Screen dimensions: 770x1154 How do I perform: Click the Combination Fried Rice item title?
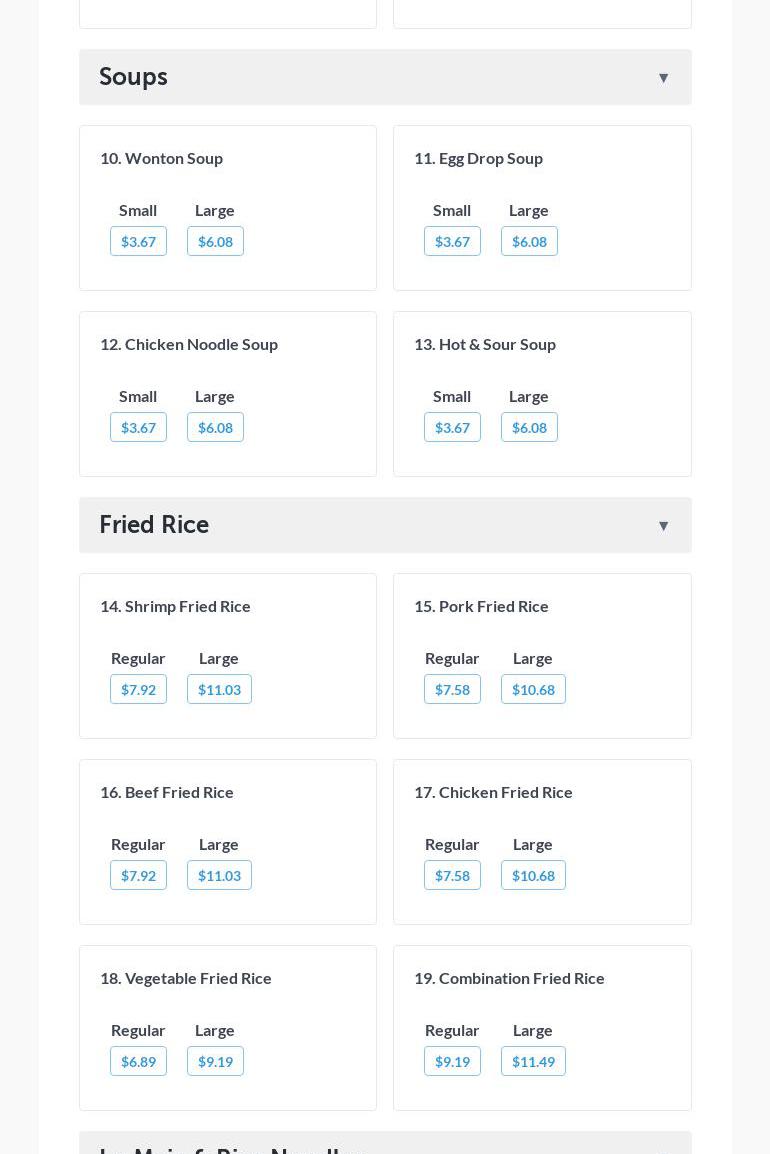tap(509, 978)
